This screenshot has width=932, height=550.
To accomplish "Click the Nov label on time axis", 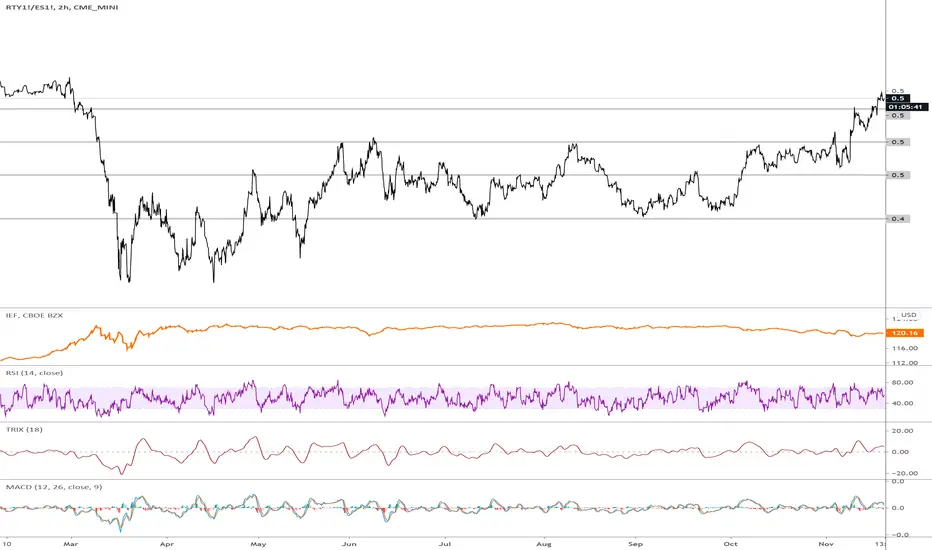I will pos(826,543).
